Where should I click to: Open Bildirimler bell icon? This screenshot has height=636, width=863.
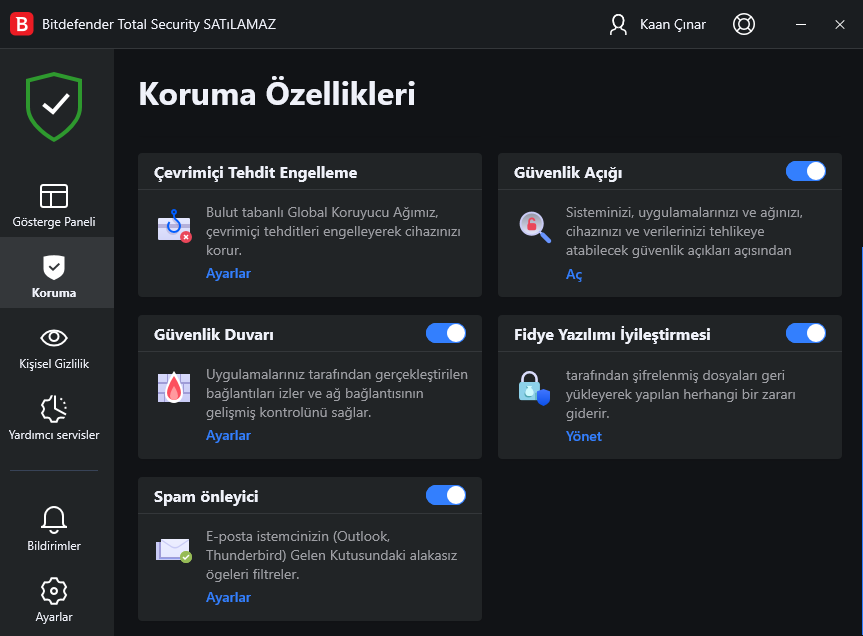click(54, 519)
